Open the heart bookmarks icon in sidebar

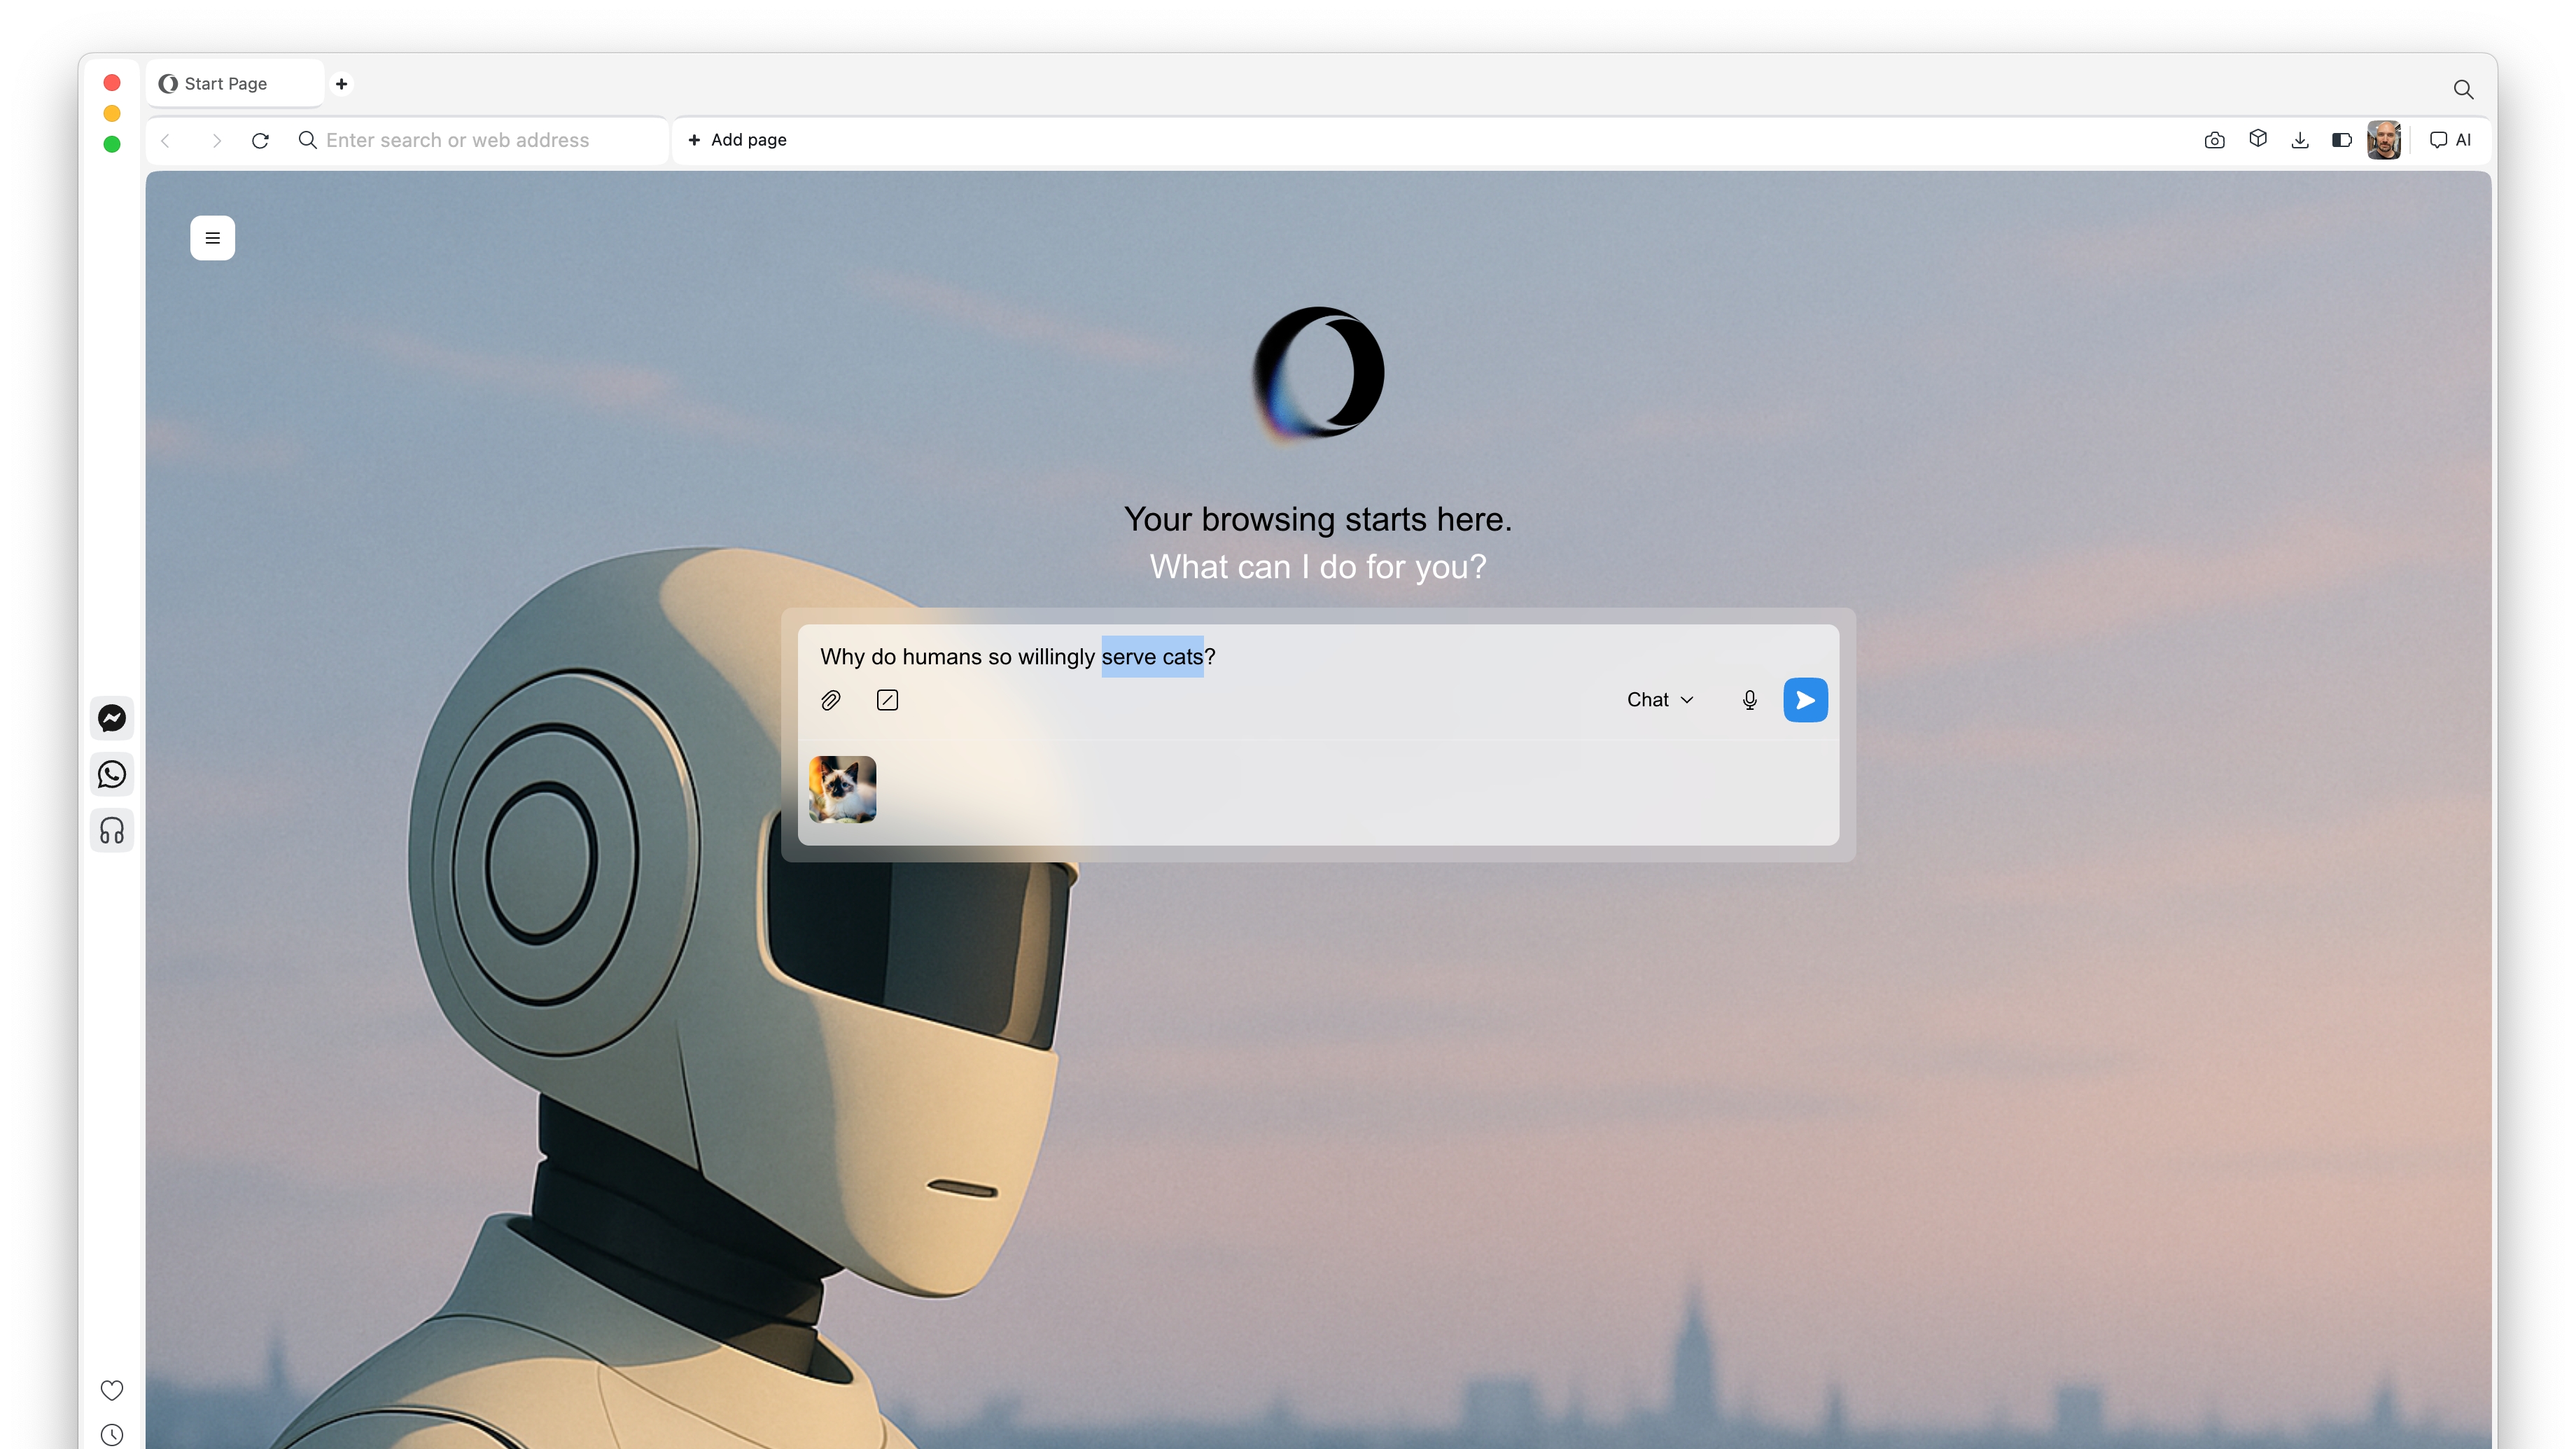[112, 1390]
